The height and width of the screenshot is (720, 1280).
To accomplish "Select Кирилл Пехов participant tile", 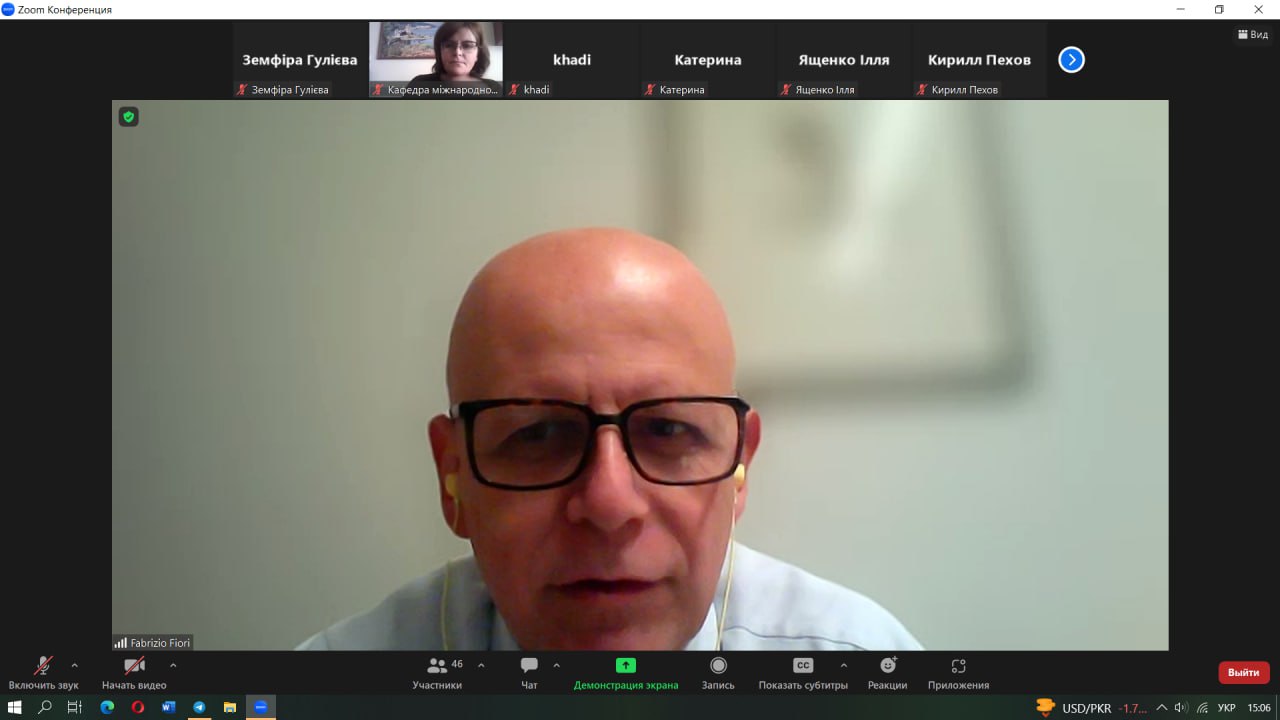I will click(x=980, y=60).
